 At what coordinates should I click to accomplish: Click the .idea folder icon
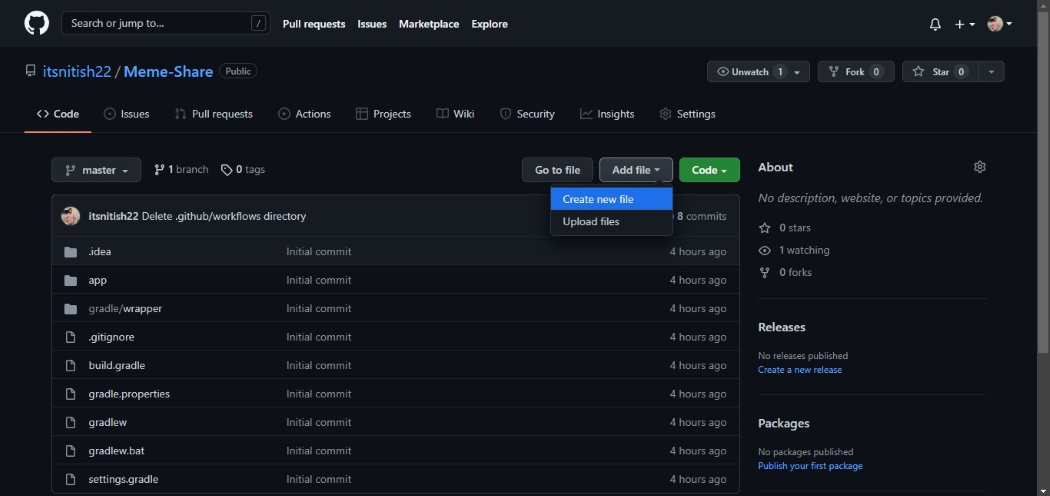[x=70, y=252]
